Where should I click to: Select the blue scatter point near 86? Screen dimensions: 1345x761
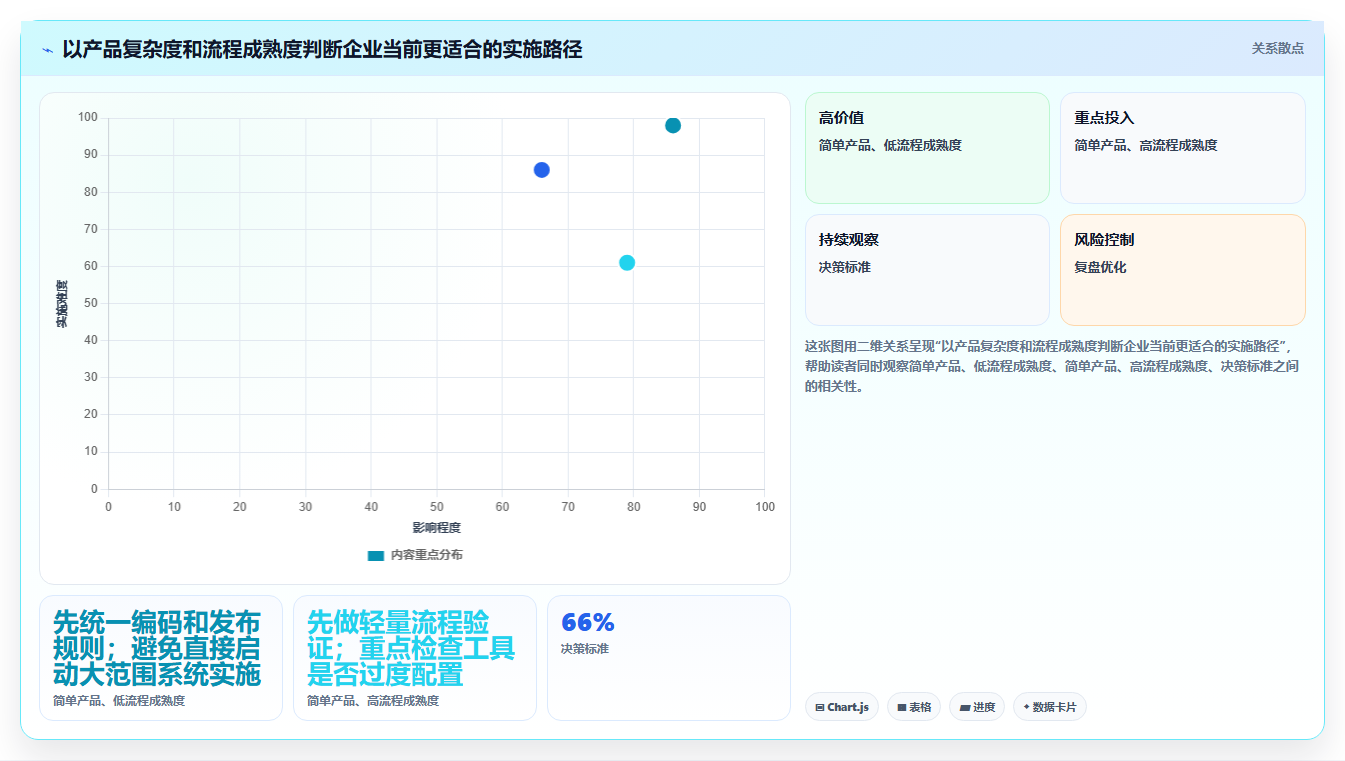pyautogui.click(x=542, y=170)
